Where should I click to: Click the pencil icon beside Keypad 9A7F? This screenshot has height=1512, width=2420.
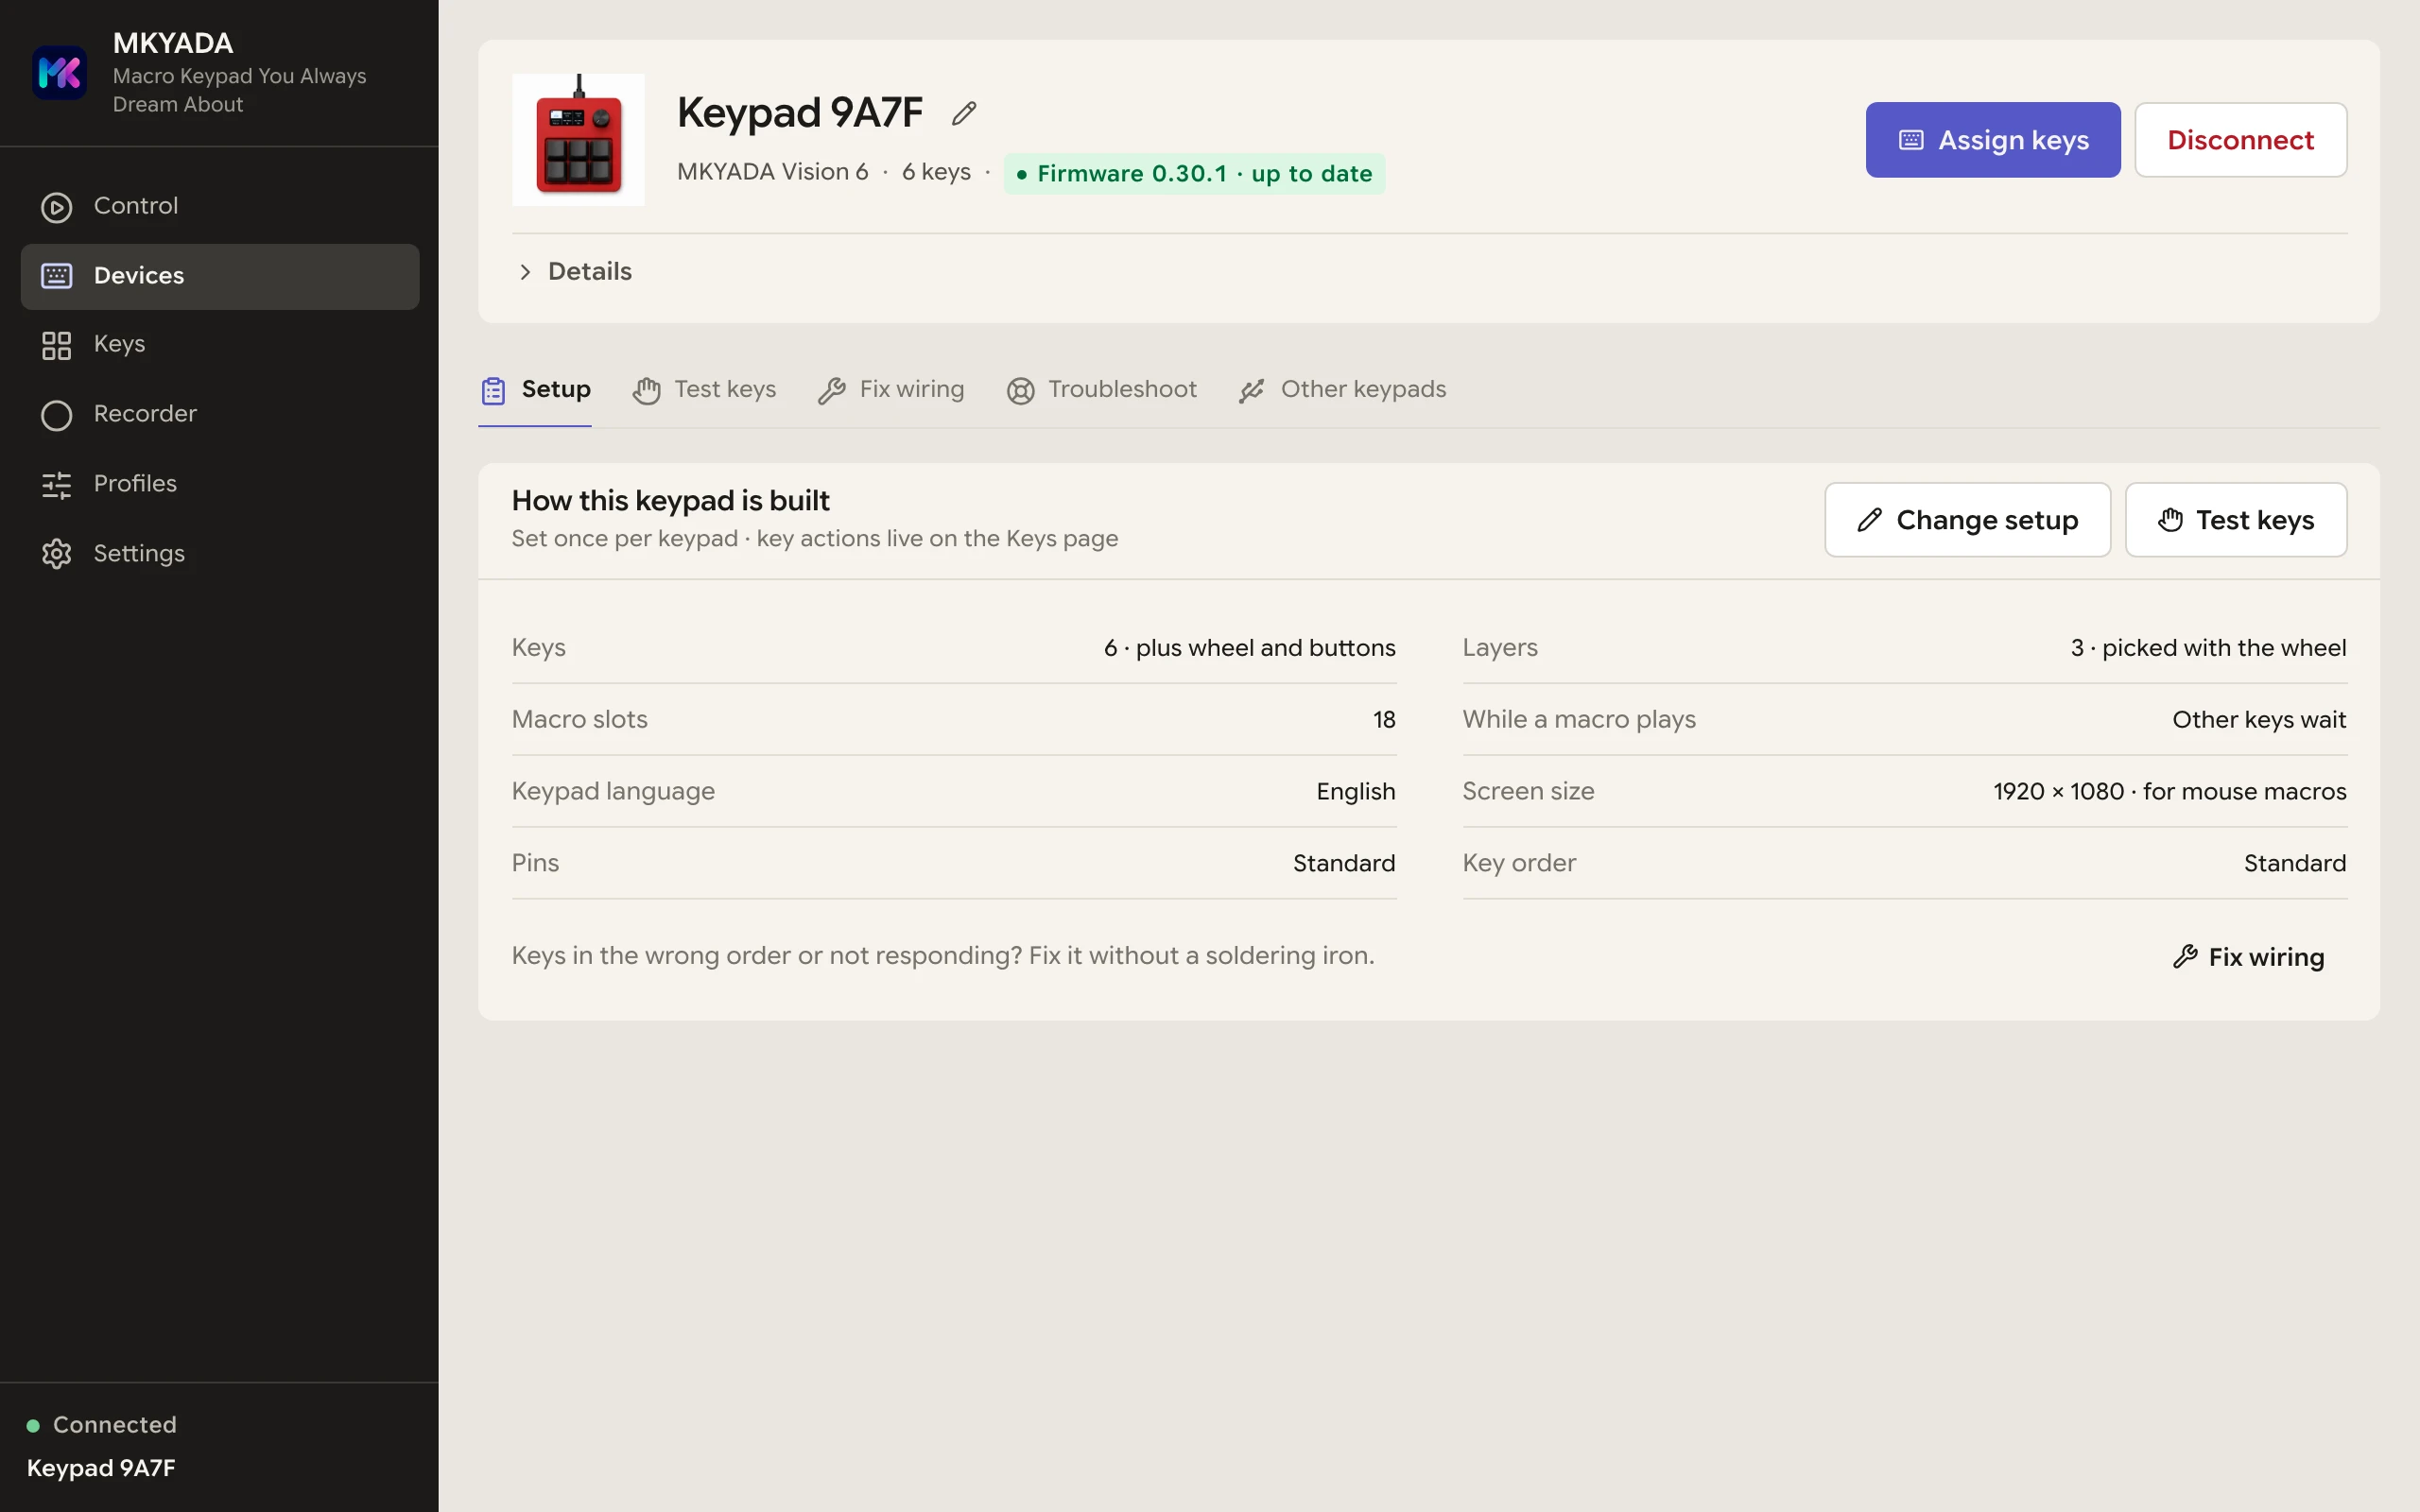963,113
